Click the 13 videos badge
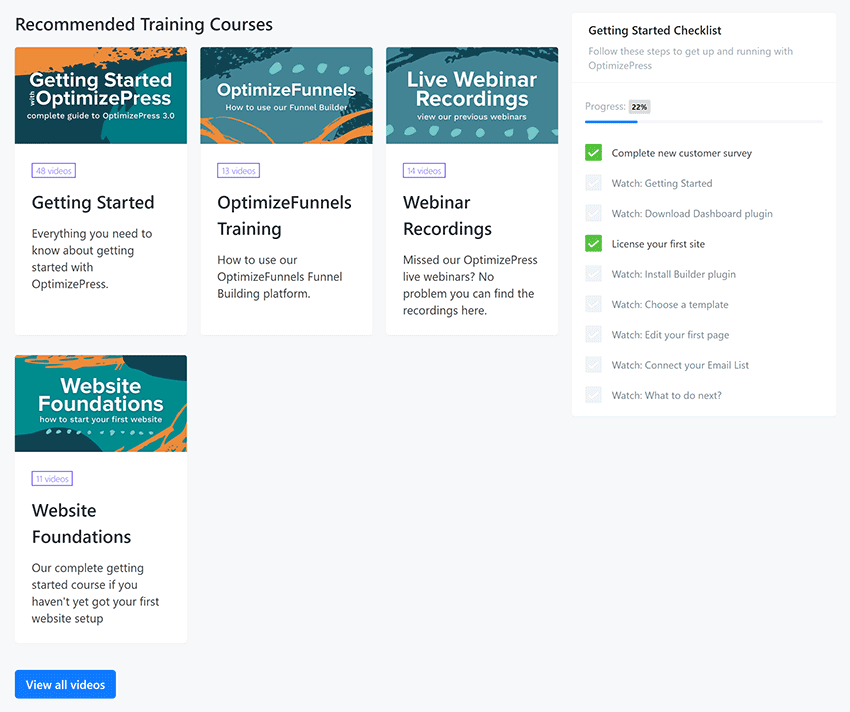This screenshot has width=850, height=712. point(239,171)
